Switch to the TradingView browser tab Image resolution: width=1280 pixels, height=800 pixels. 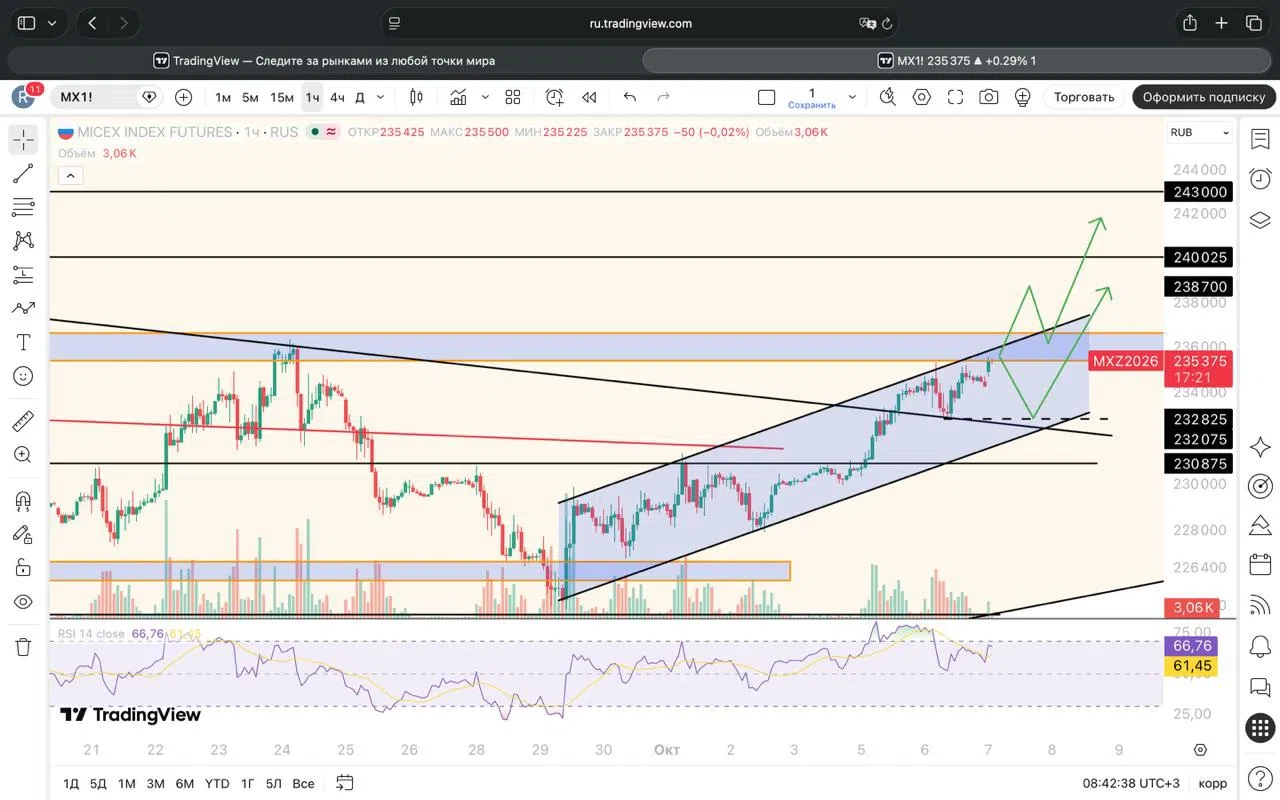coord(324,60)
